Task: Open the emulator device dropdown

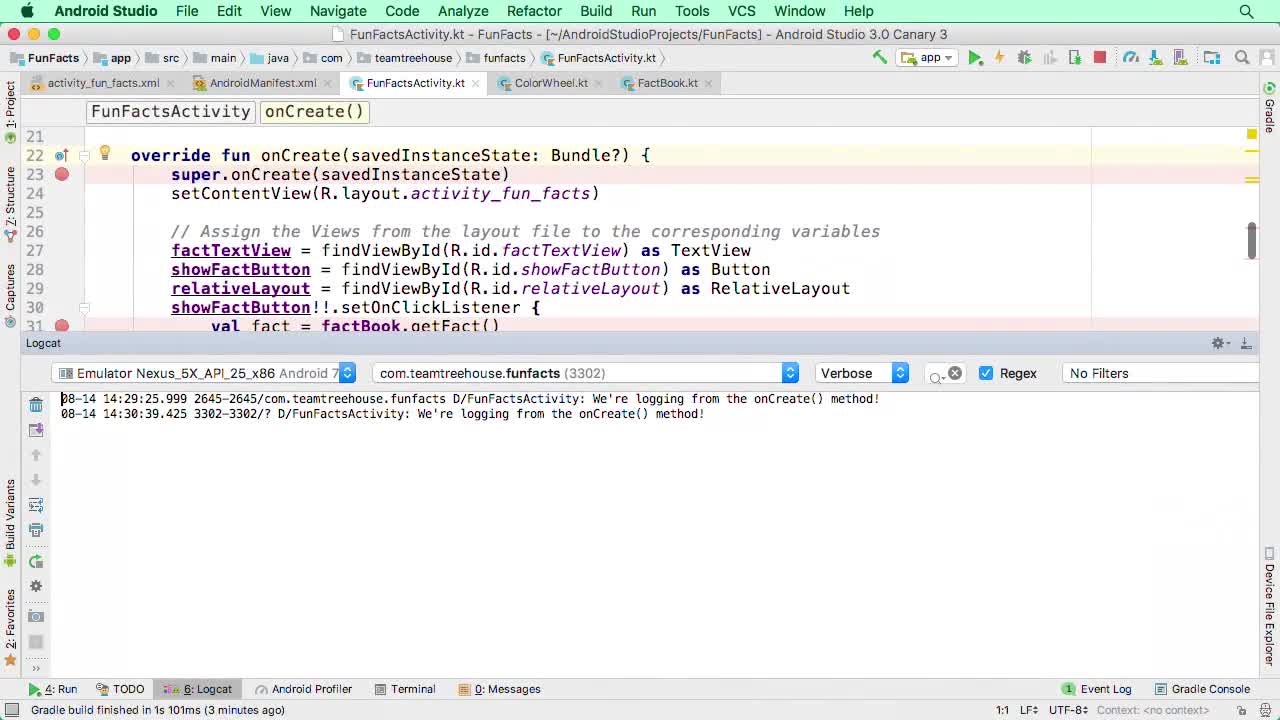Action: (x=206, y=373)
